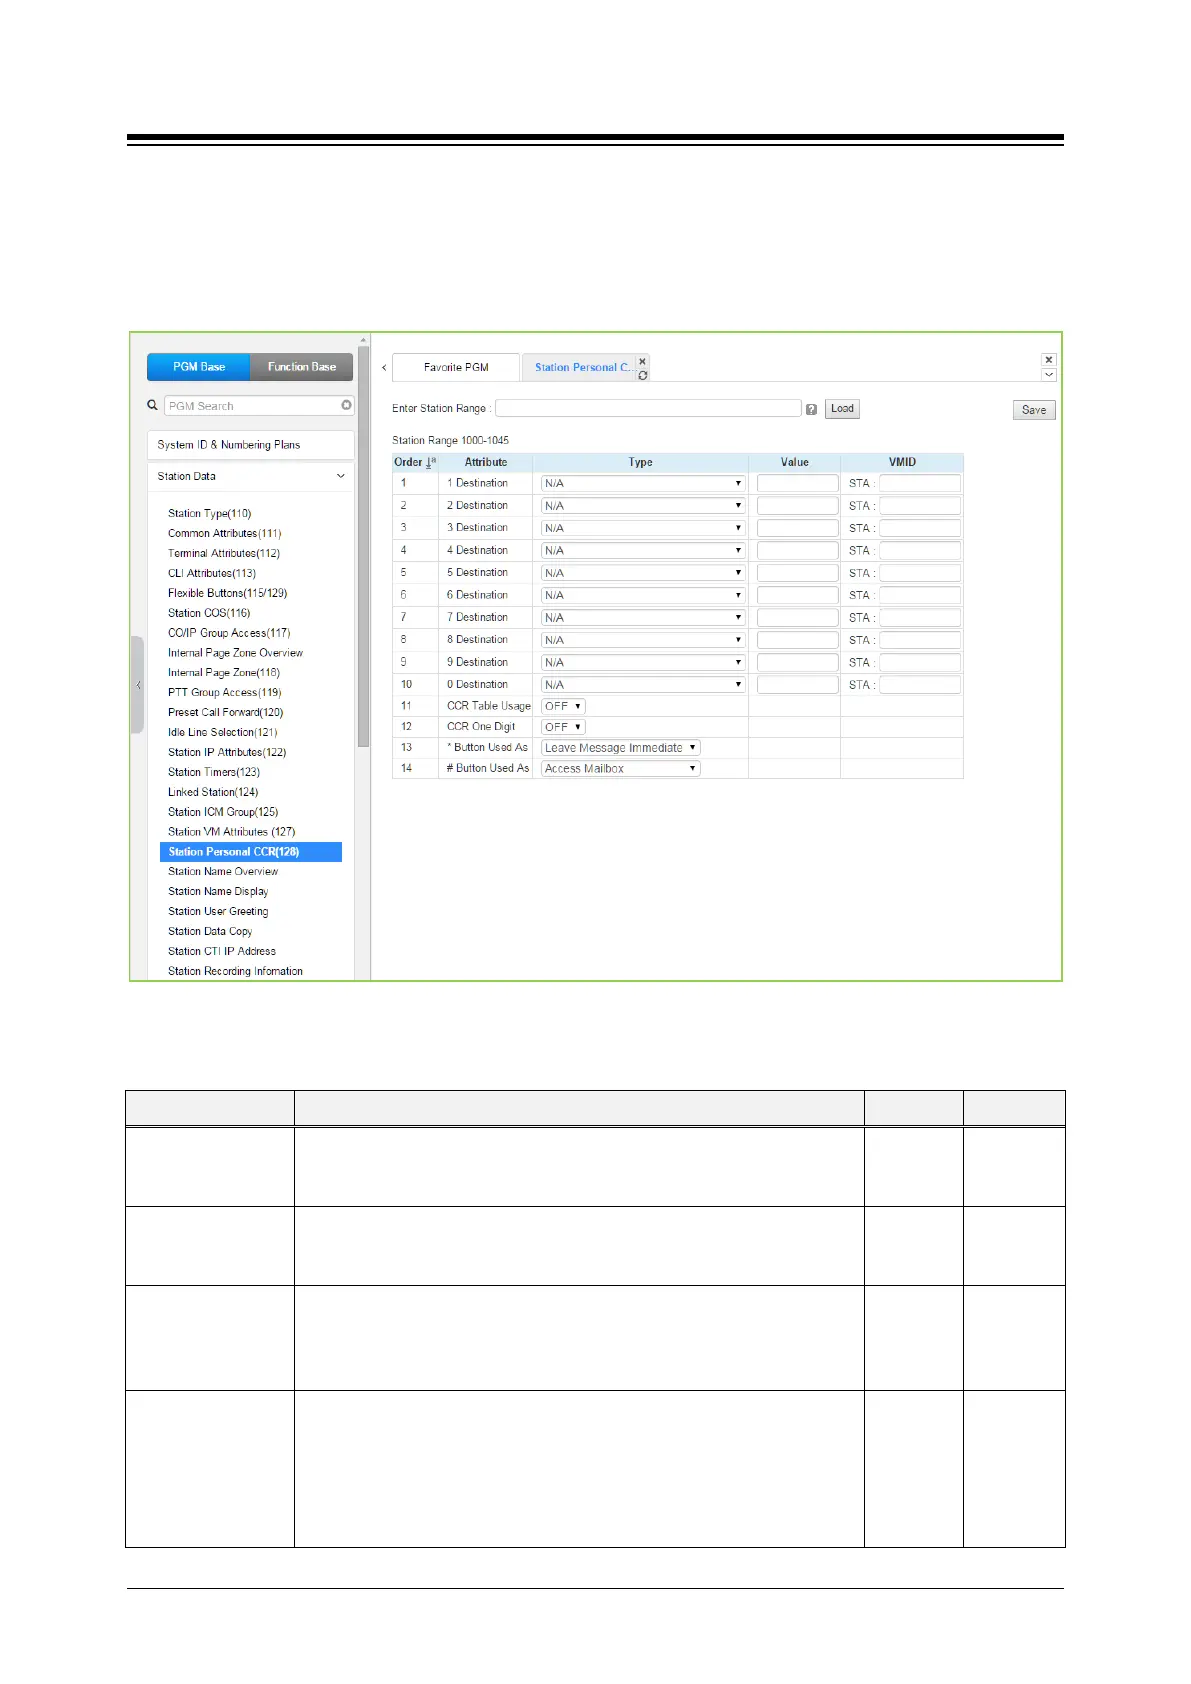The image size is (1191, 1684).
Task: Click VMID STA field for 9 Destination
Action: click(x=920, y=662)
